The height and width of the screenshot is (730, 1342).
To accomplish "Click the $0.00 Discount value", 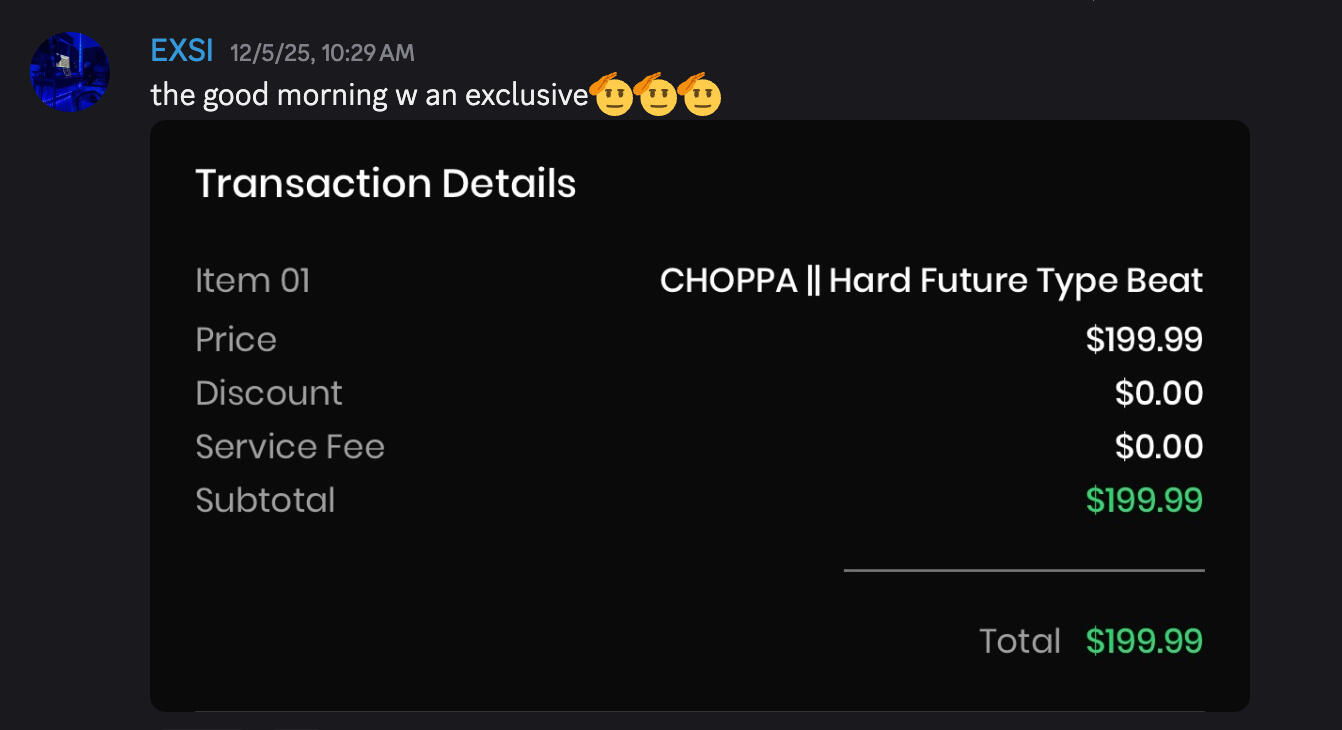I will click(1159, 393).
